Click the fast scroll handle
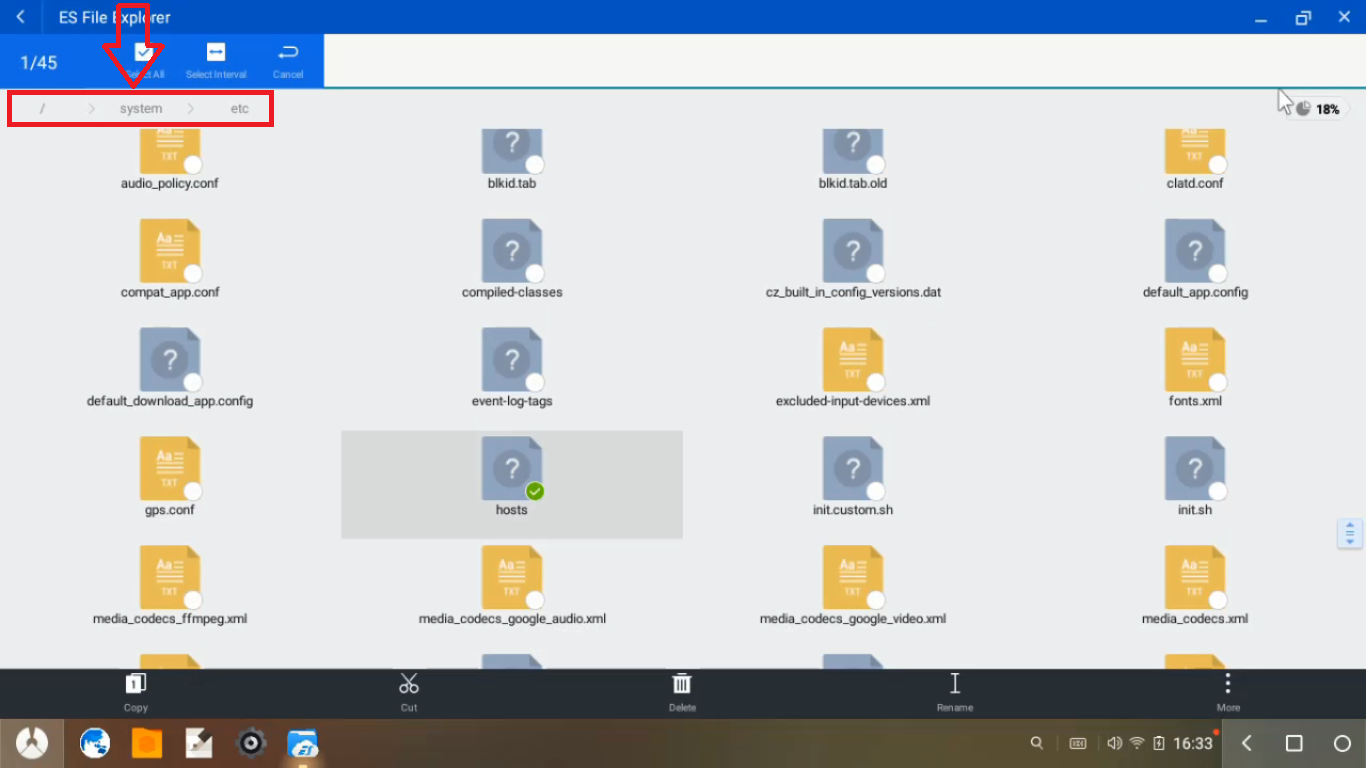Image resolution: width=1366 pixels, height=768 pixels. 1350,533
